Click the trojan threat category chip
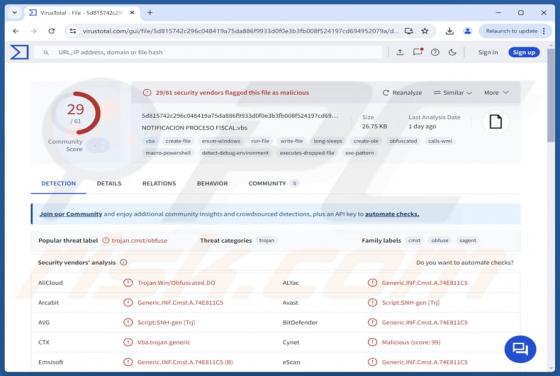Viewport: 560px width, 376px height. click(267, 241)
